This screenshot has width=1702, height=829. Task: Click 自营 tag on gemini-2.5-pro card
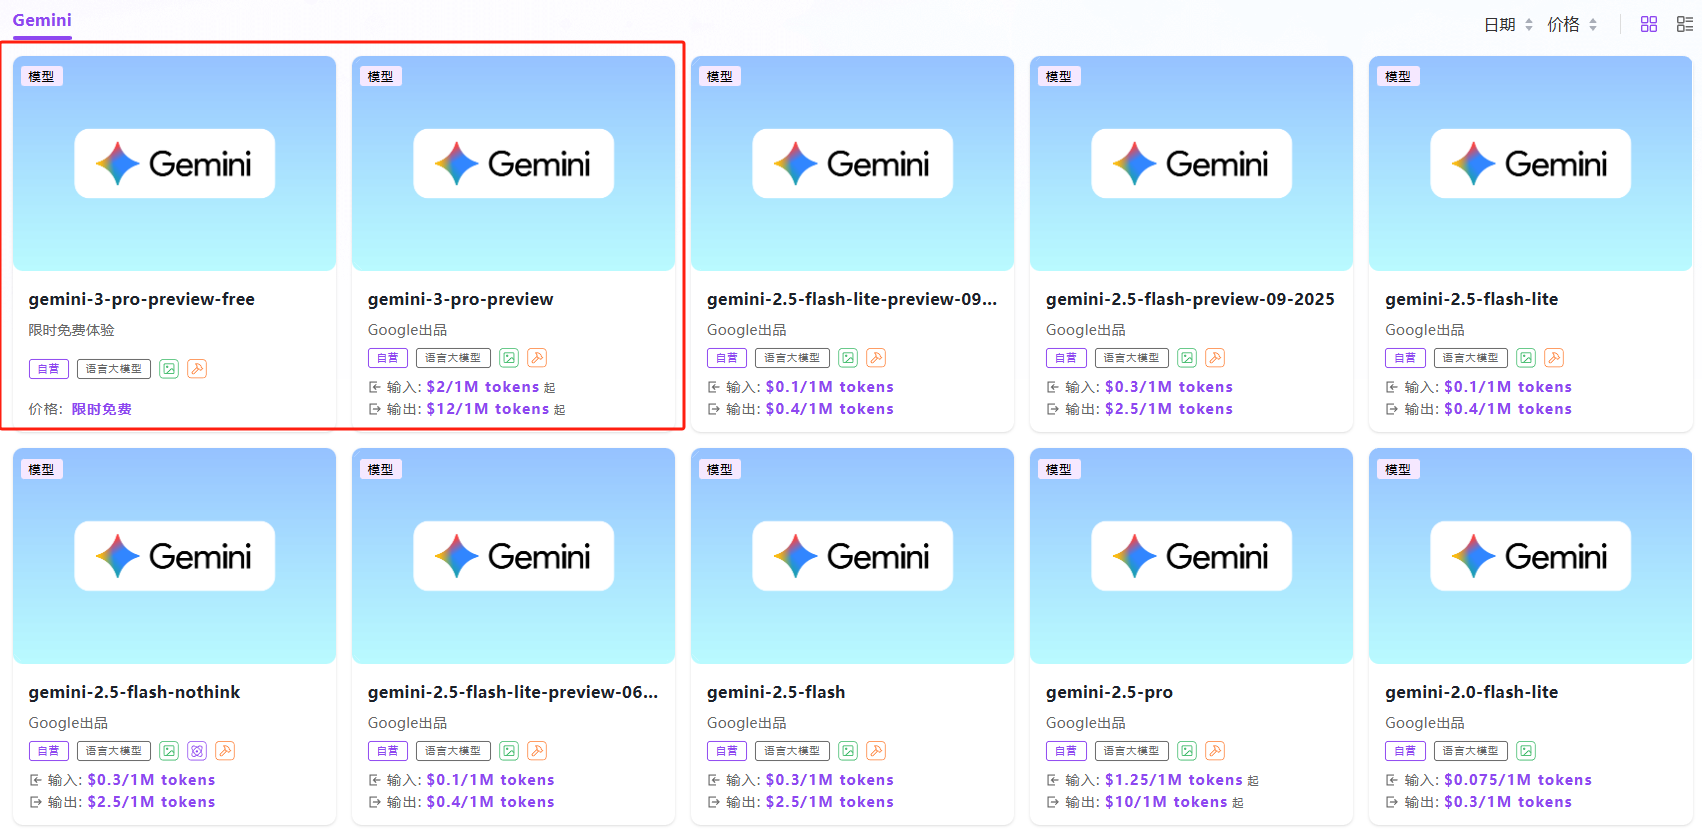pyautogui.click(x=1066, y=751)
